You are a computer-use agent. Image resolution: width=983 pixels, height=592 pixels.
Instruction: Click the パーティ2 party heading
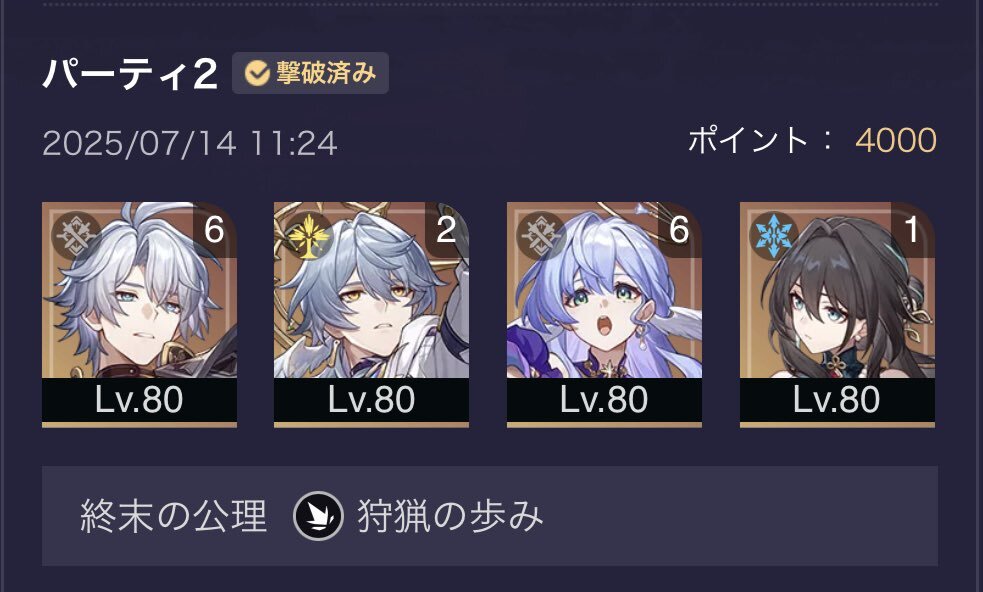click(x=130, y=74)
